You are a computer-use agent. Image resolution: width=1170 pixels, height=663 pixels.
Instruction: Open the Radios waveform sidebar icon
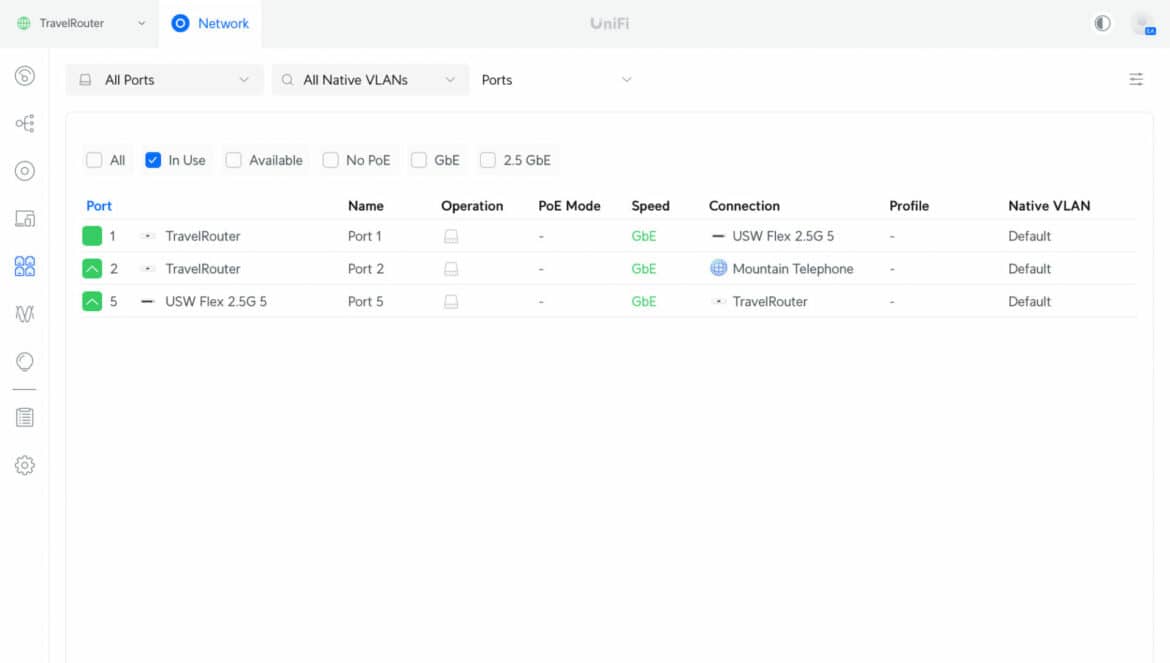(x=25, y=314)
